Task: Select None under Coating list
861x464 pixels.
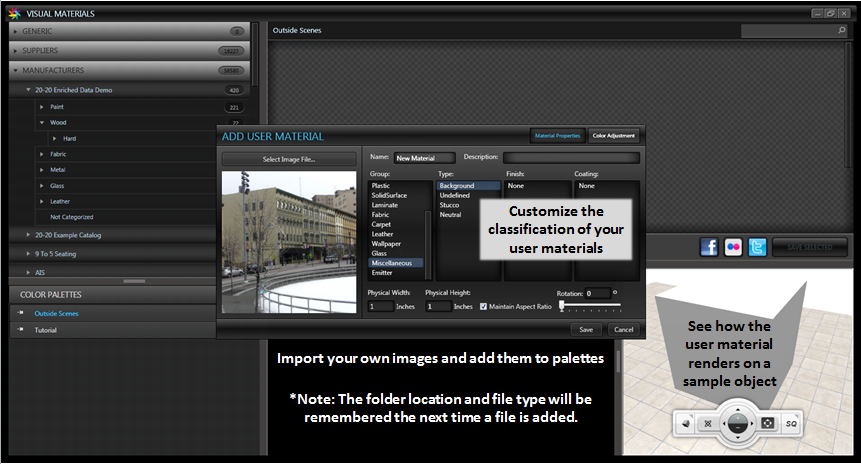Action: (586, 186)
